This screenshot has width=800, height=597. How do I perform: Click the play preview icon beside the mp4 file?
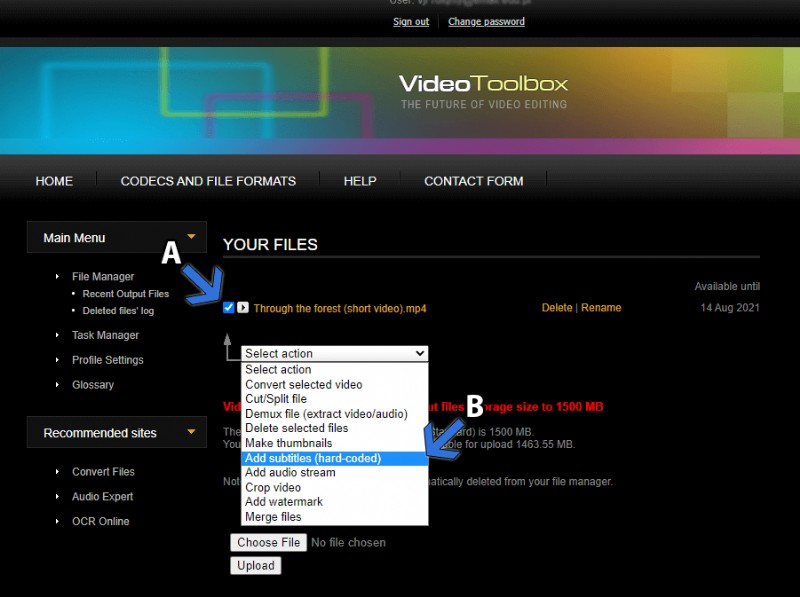coord(243,308)
